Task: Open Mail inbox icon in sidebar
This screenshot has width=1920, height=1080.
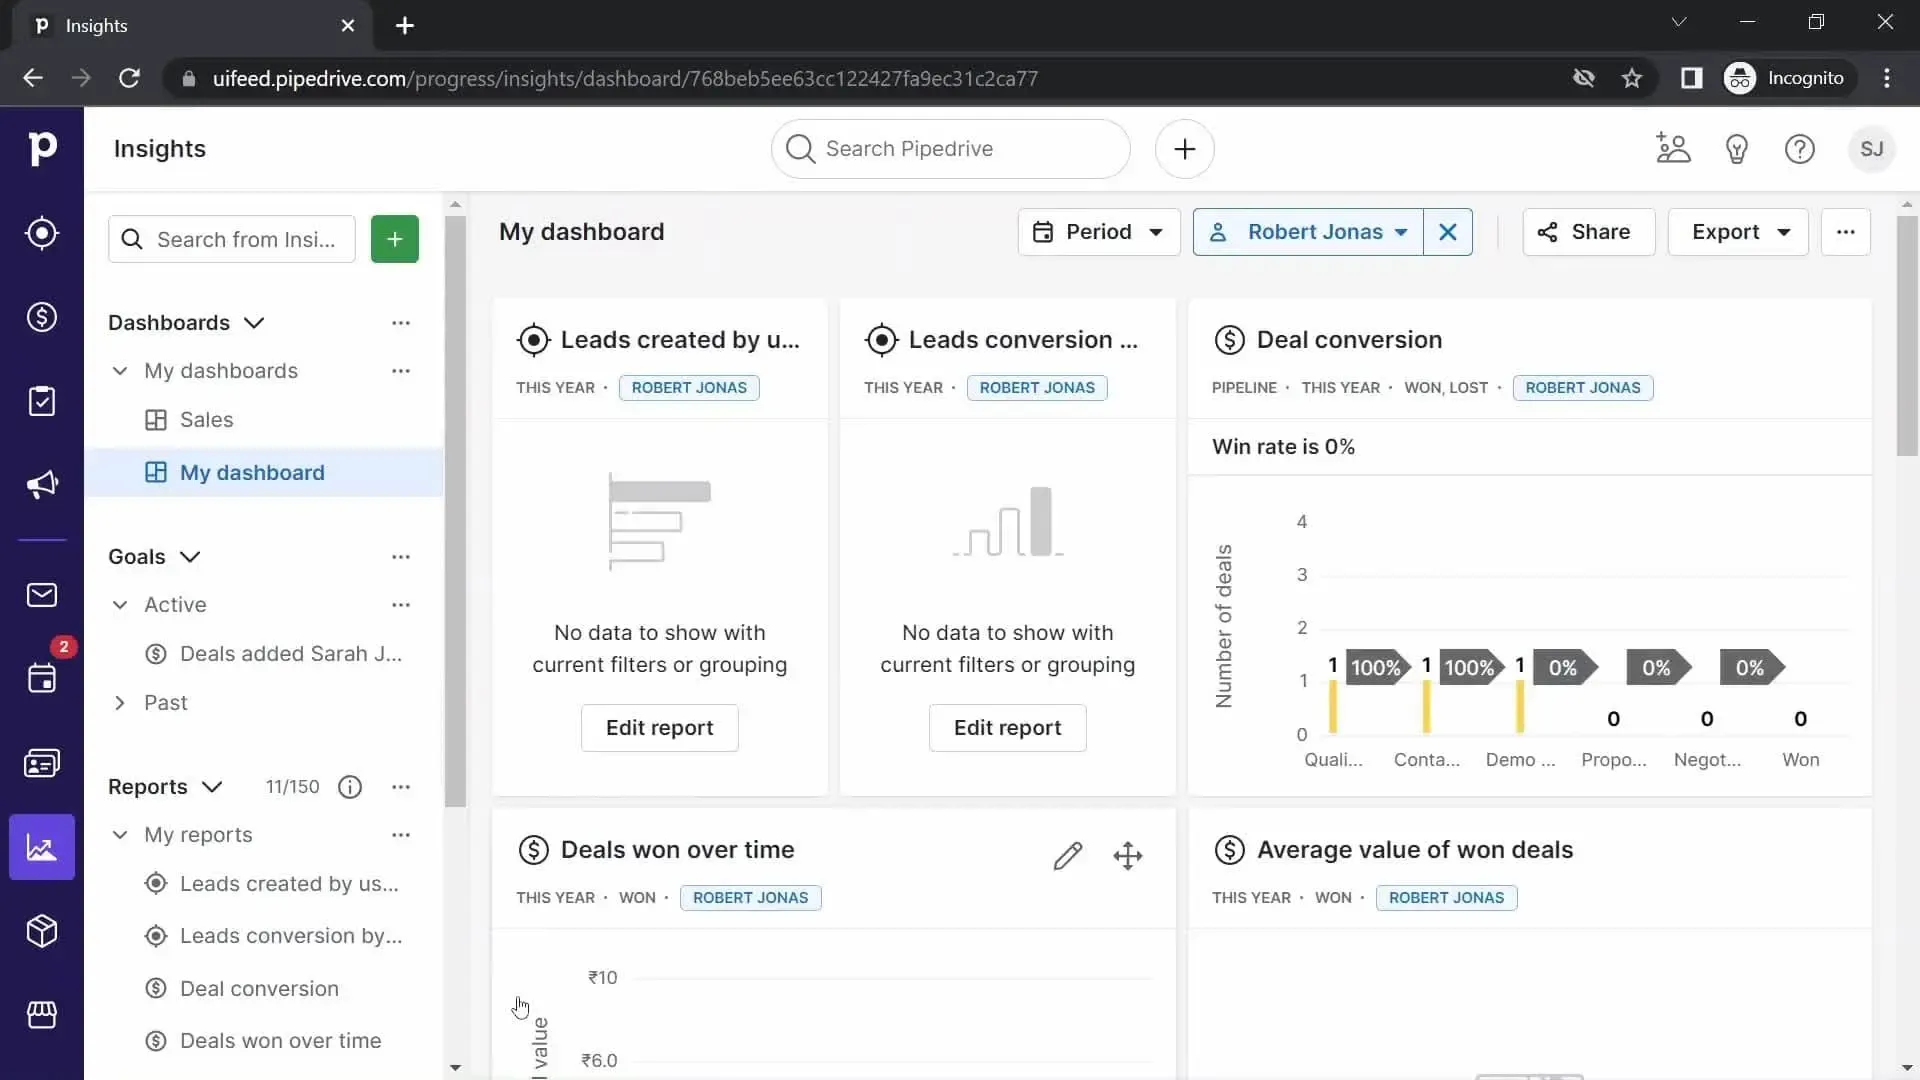Action: click(41, 595)
